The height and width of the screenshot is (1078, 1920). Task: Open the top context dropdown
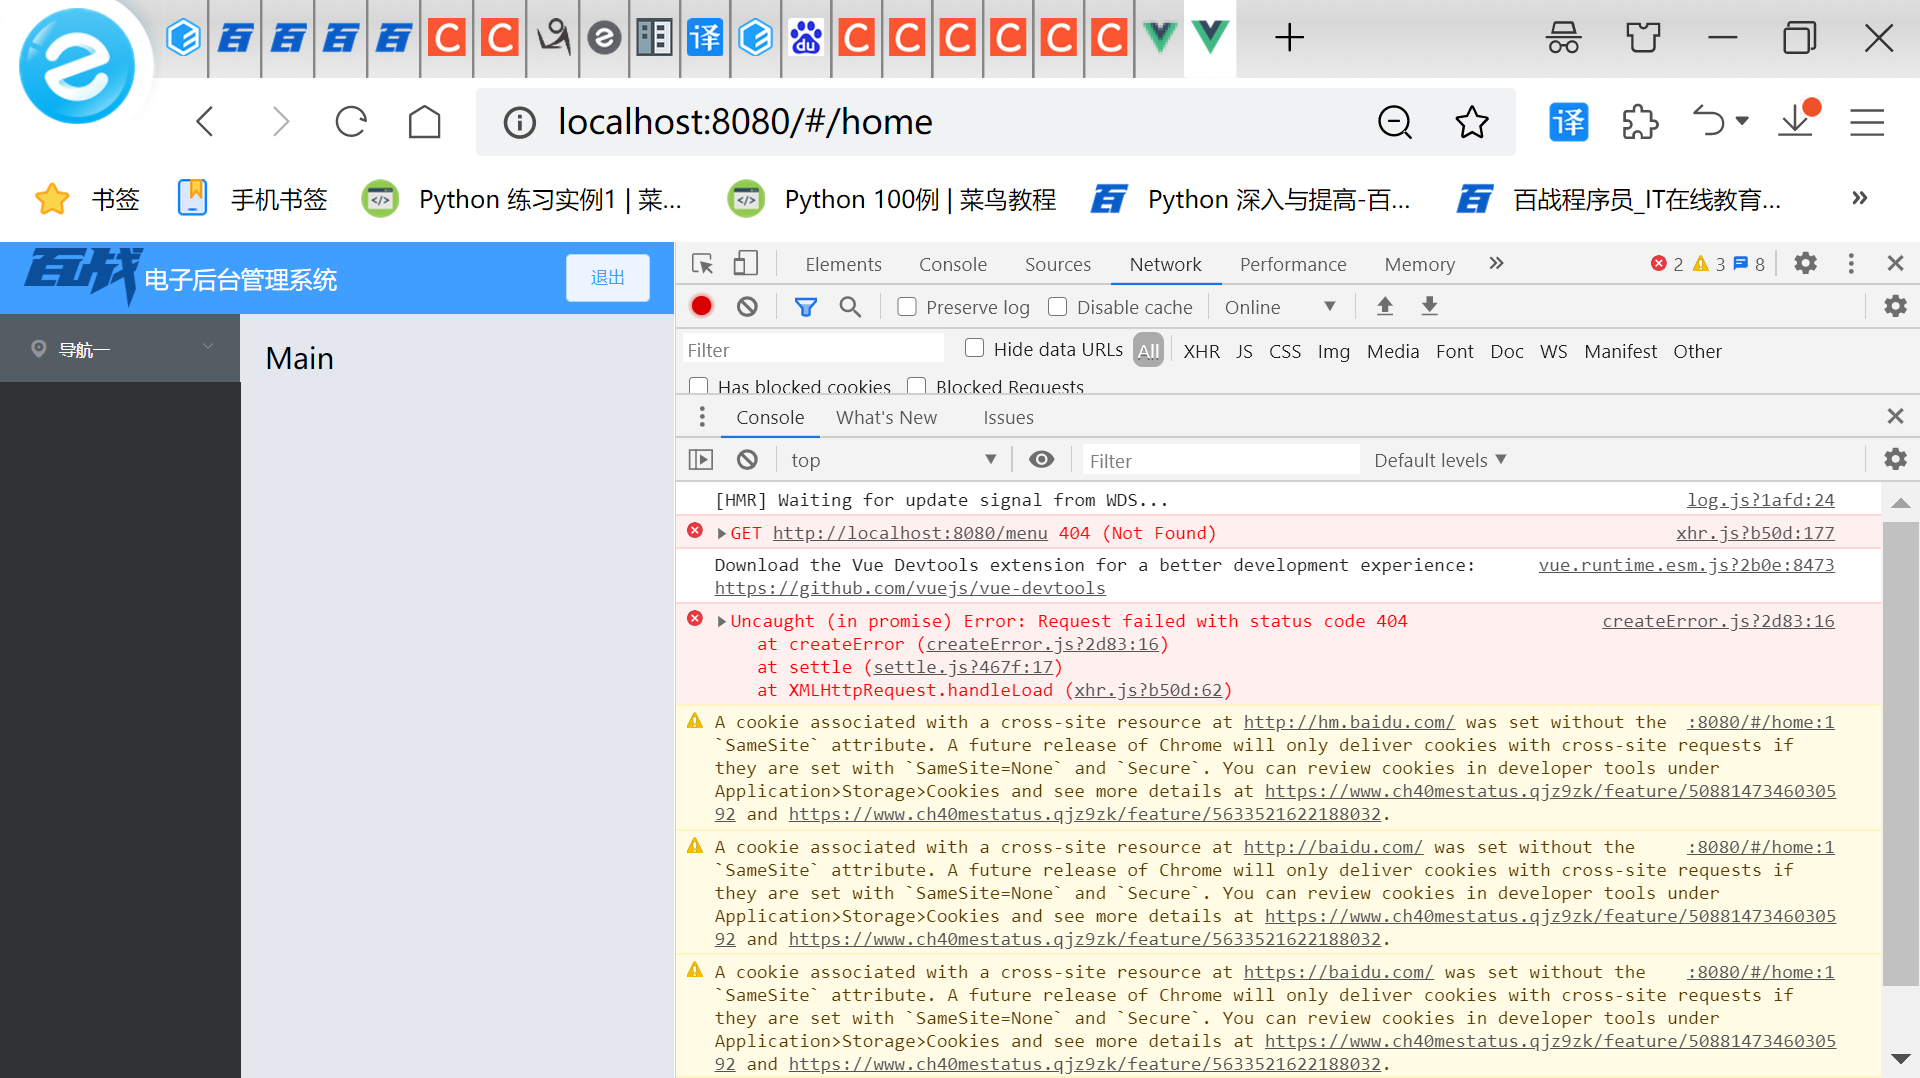[892, 460]
